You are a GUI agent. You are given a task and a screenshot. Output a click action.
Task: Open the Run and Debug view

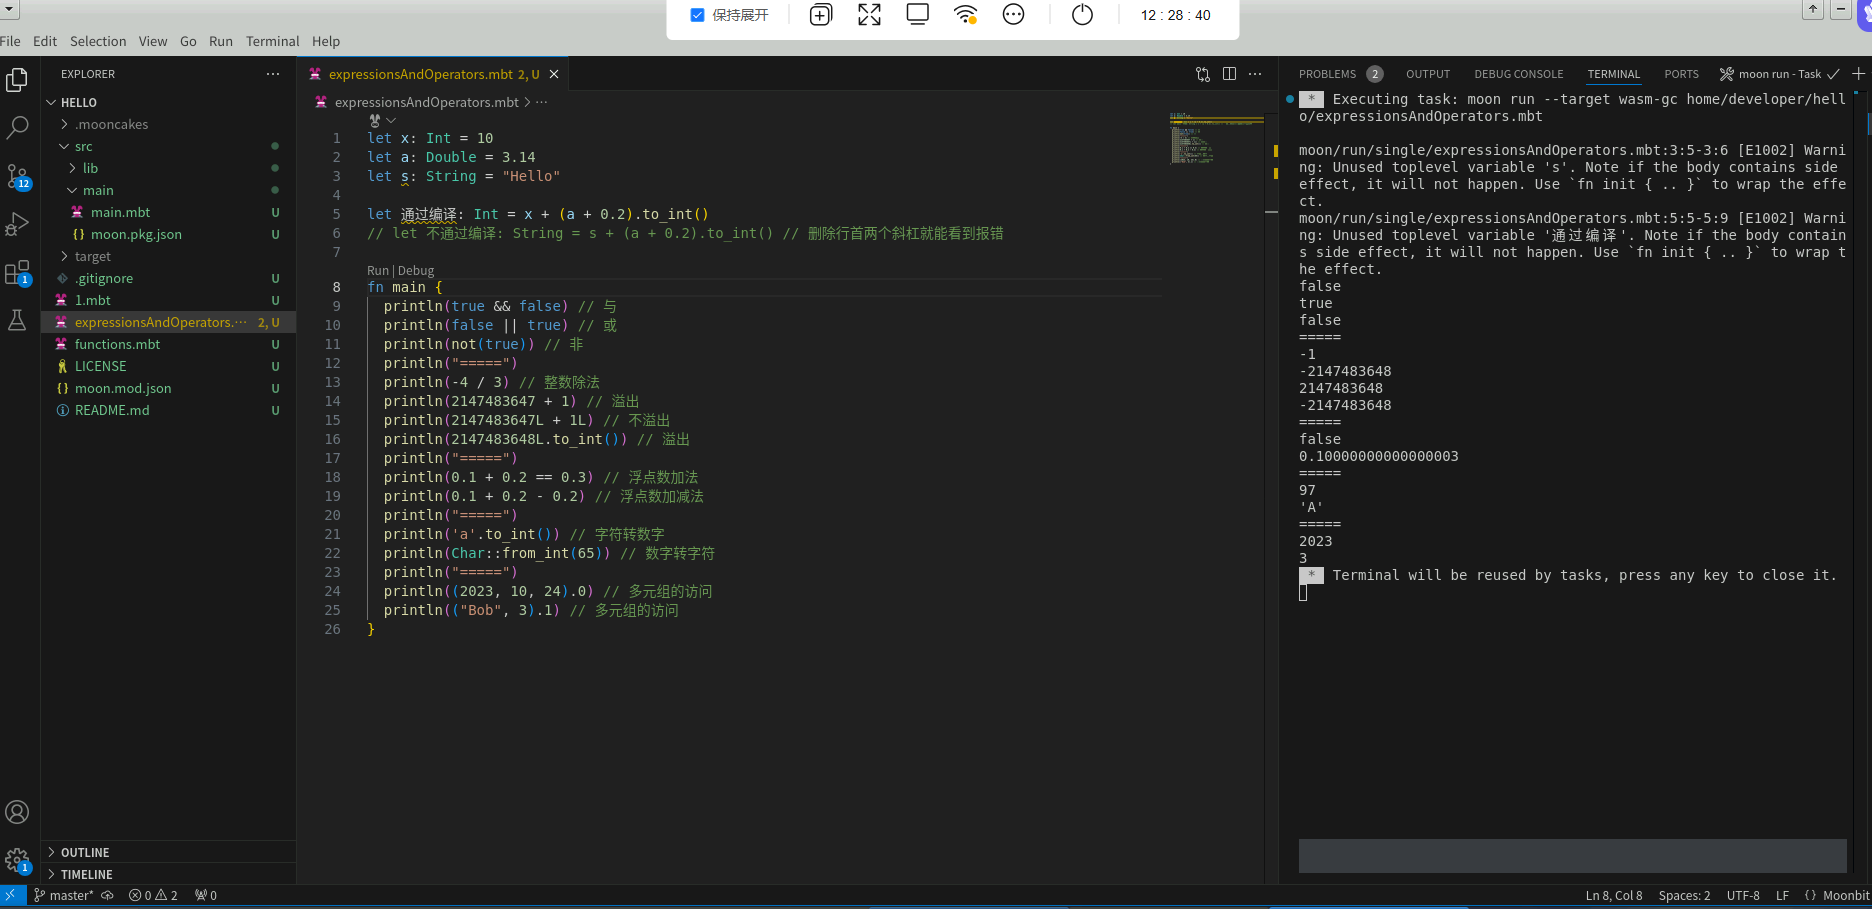17,224
